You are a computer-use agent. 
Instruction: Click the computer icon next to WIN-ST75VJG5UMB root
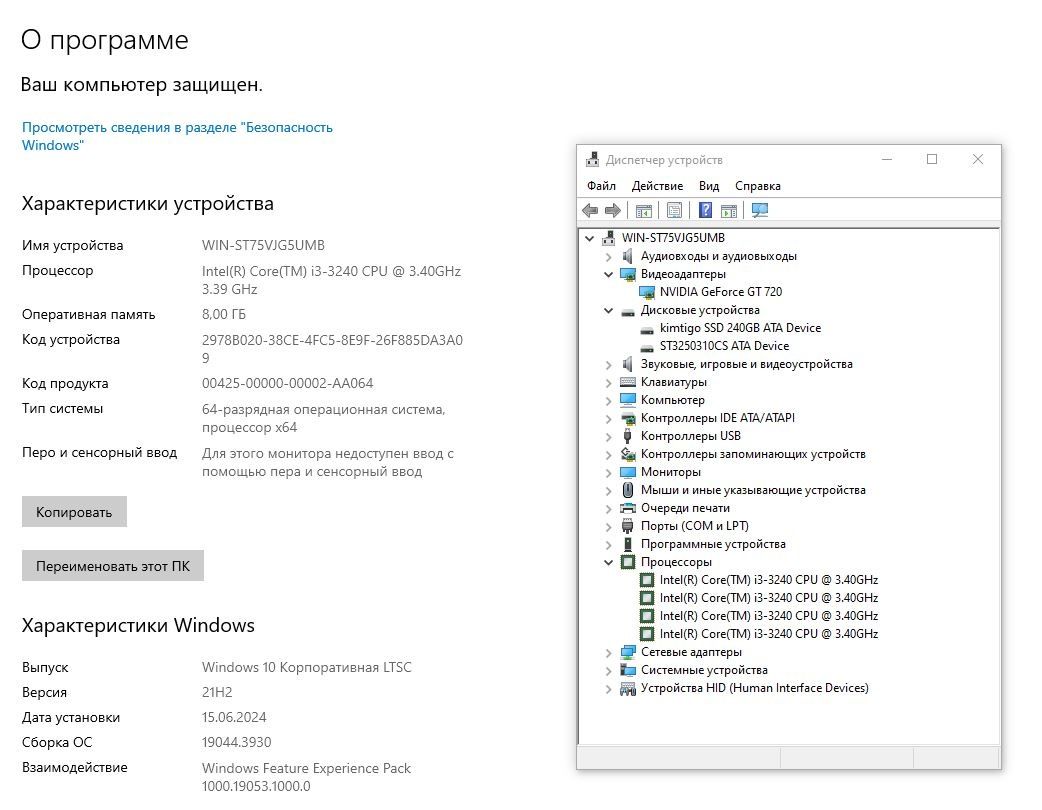(x=608, y=238)
